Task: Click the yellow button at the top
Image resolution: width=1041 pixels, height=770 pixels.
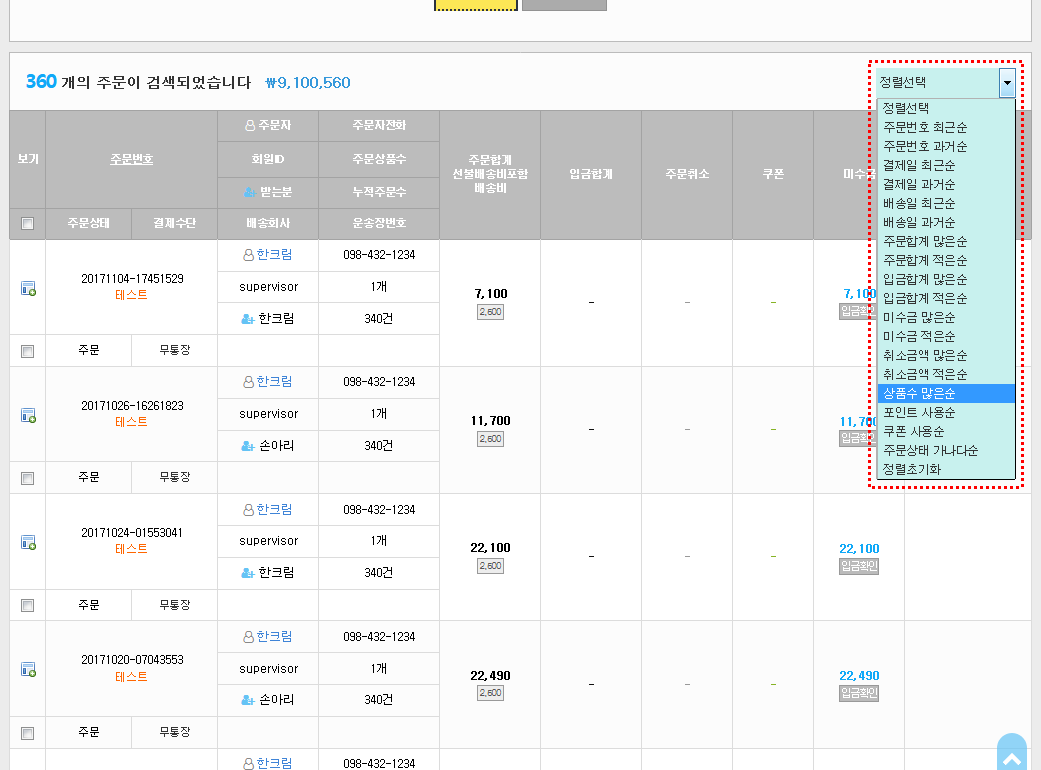Action: (x=476, y=4)
